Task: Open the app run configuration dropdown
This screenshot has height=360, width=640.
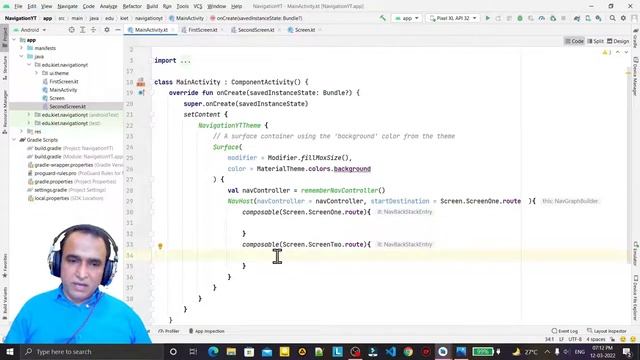Action: coord(407,18)
